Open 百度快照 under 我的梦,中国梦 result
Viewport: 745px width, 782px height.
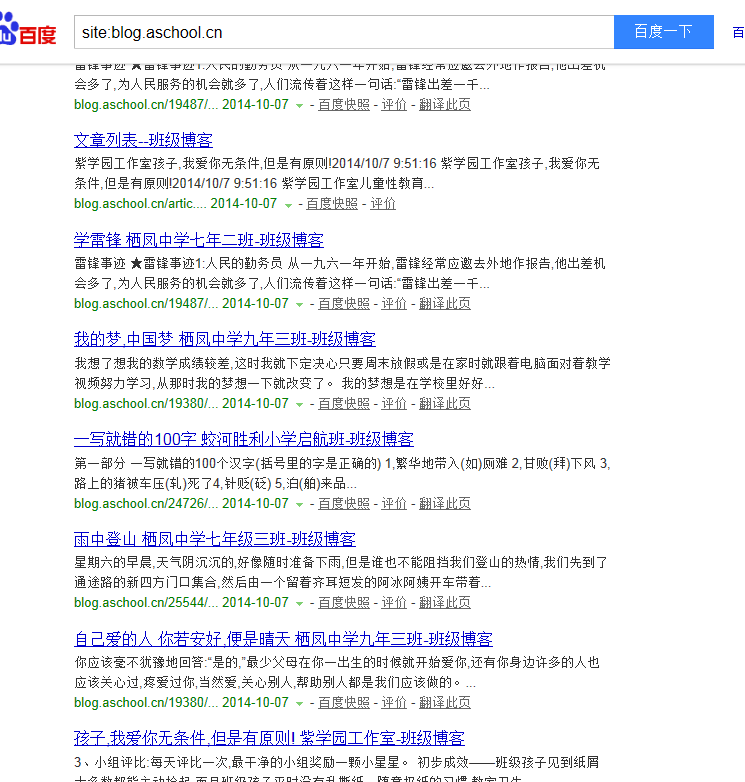pyautogui.click(x=344, y=403)
